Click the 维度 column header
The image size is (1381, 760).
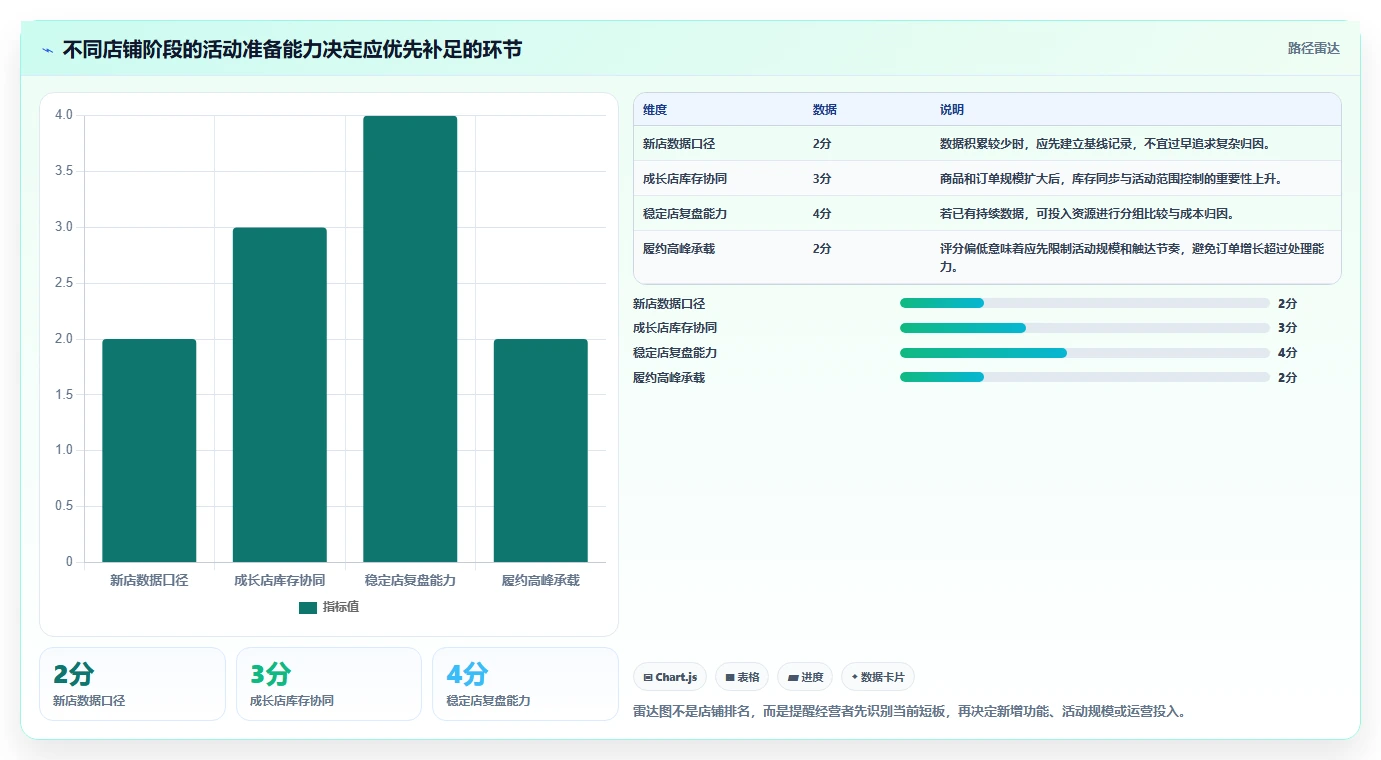tap(655, 110)
